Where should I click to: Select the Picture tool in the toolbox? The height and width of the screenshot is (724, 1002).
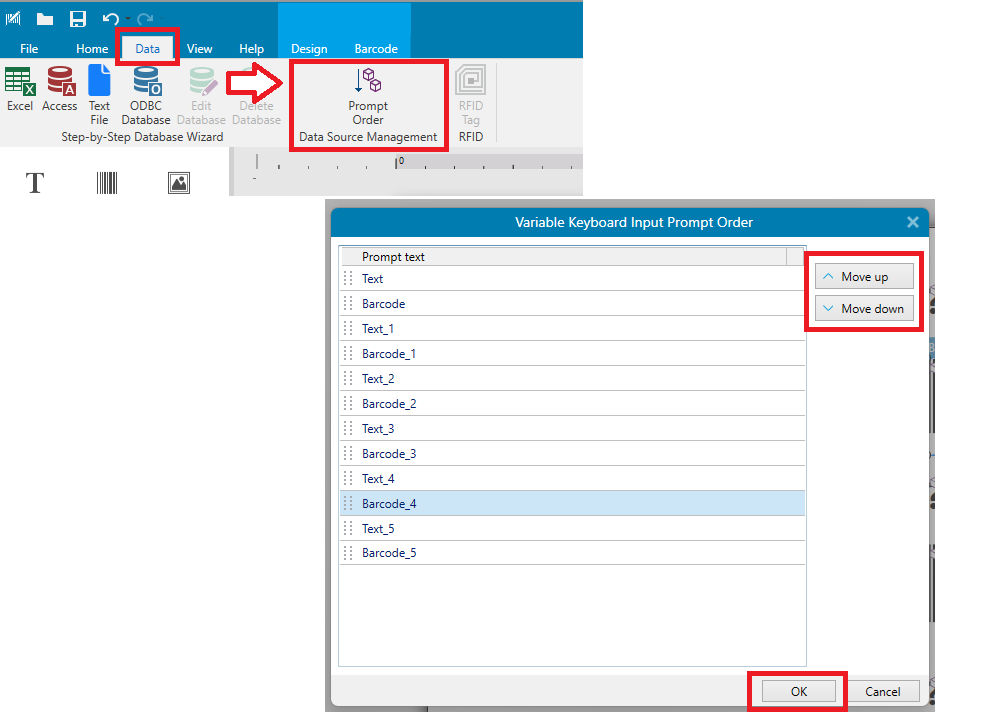click(178, 183)
